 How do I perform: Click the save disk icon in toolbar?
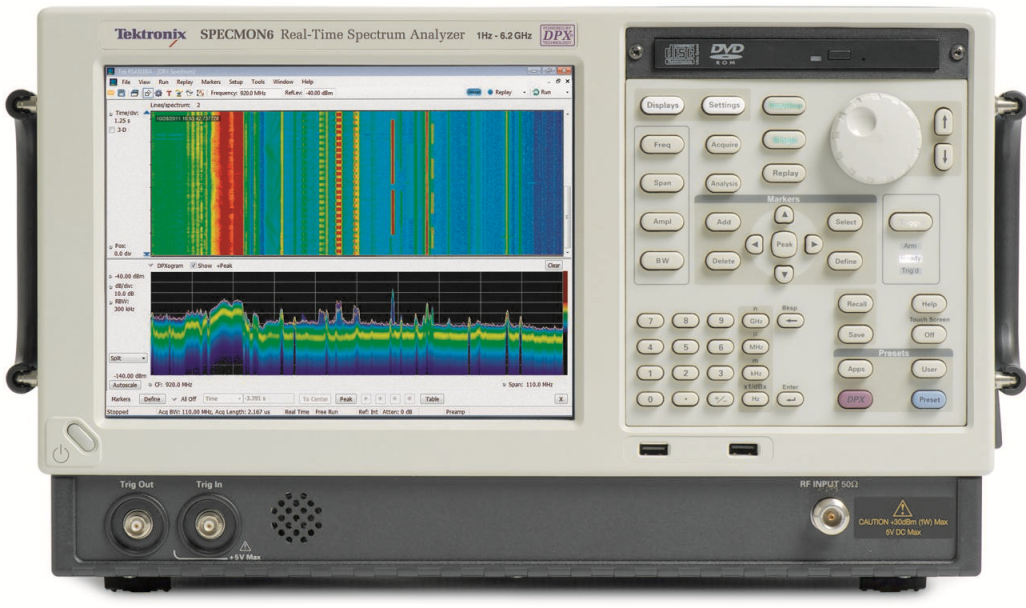pos(122,92)
